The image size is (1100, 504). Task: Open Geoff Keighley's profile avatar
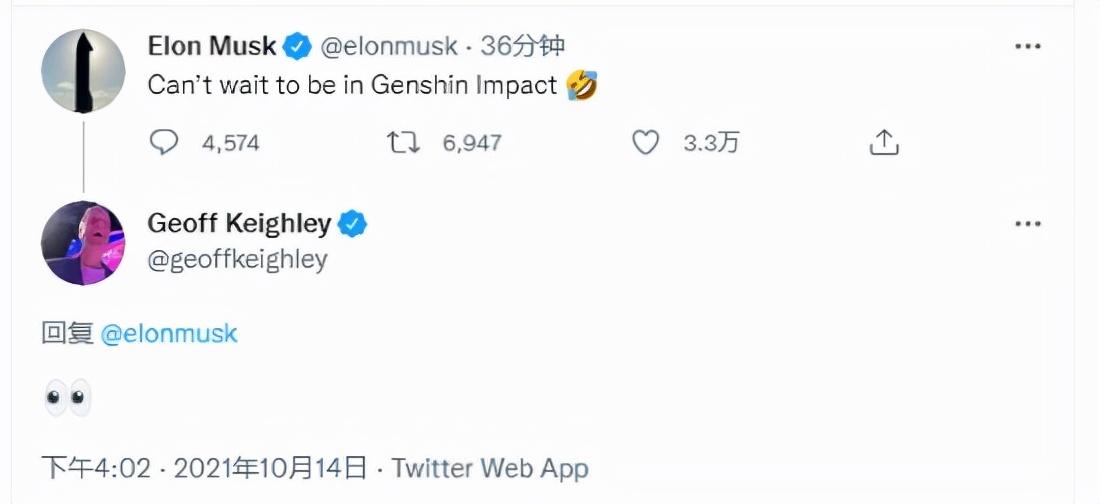click(83, 243)
